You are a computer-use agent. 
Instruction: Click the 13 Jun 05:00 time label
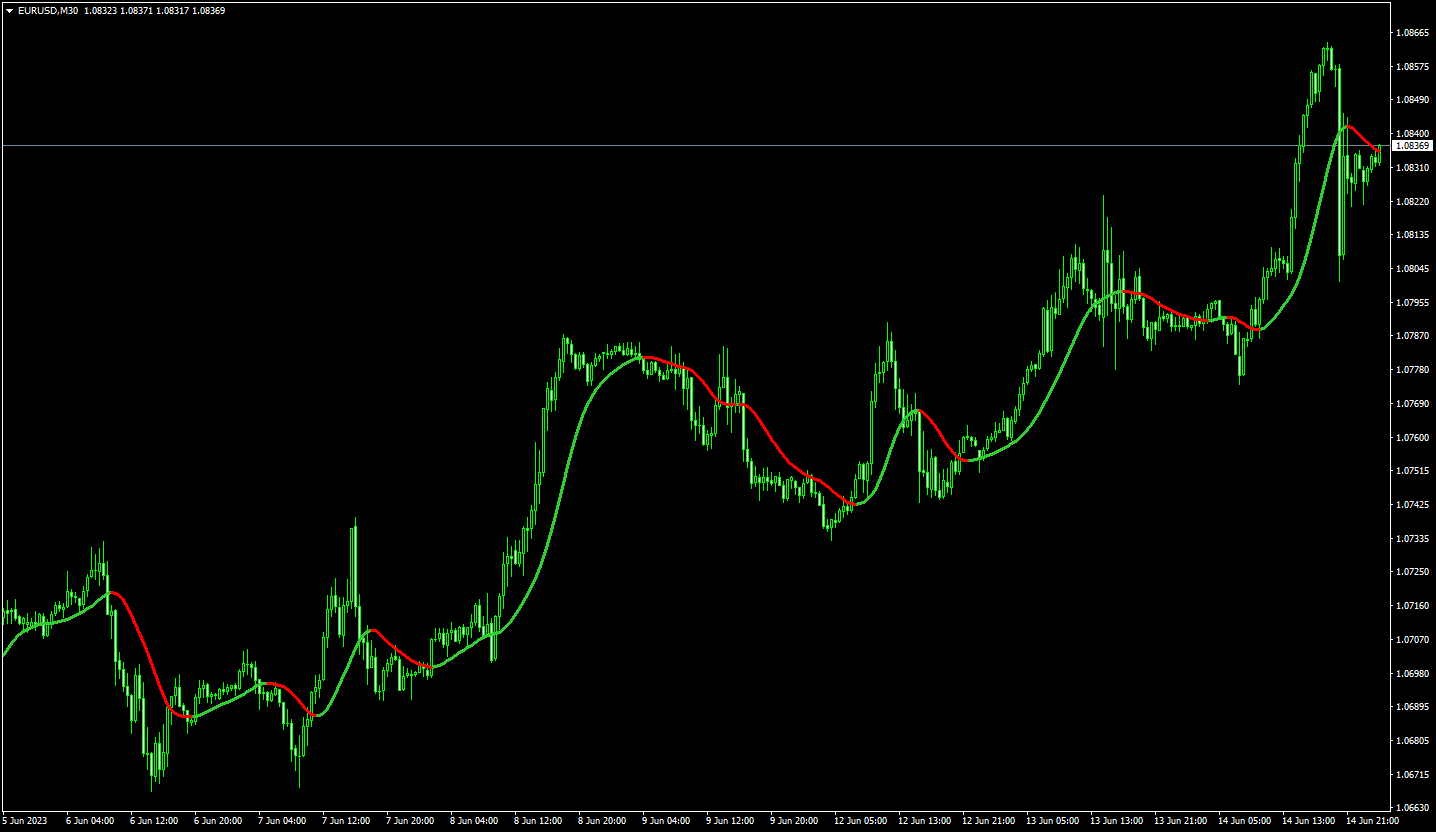(1052, 821)
